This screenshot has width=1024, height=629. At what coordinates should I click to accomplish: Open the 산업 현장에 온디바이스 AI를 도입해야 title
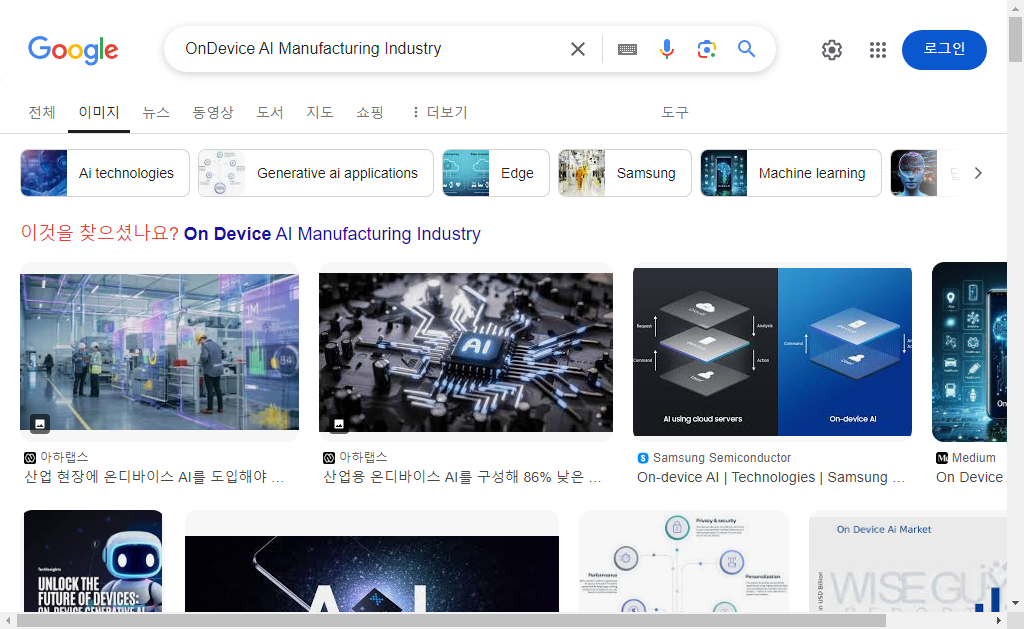point(154,477)
